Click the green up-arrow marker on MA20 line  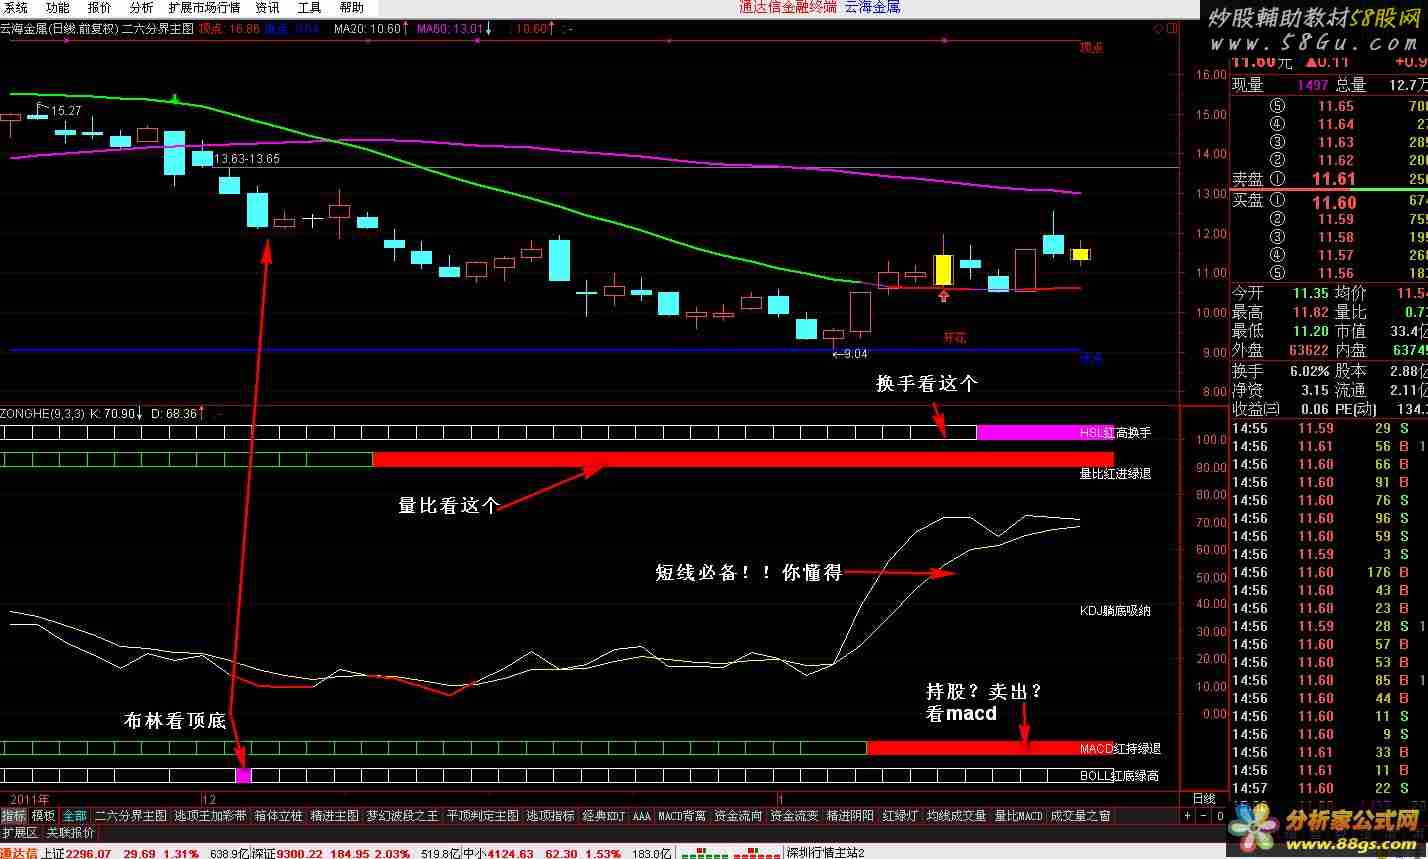(175, 98)
